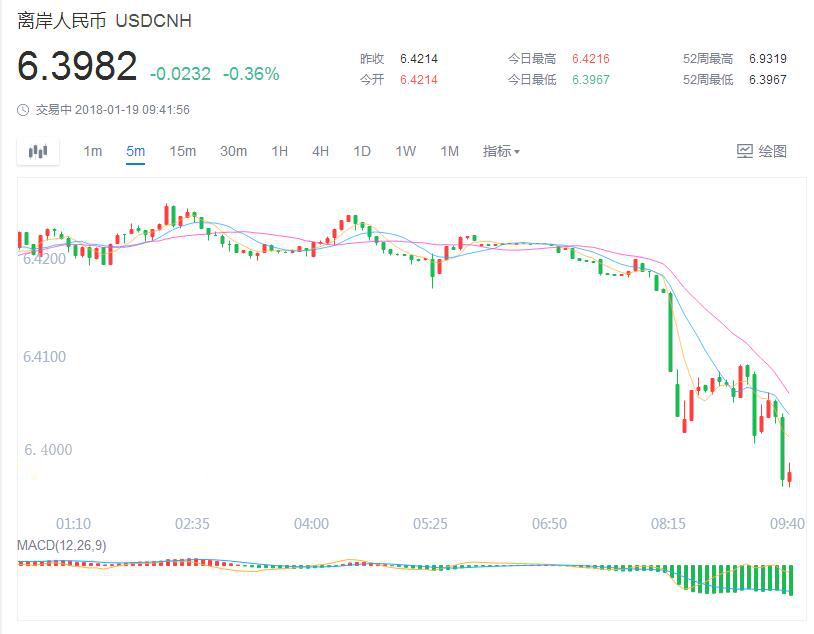This screenshot has height=634, width=814.
Task: Click the 6.4100 price axis label
Action: coord(45,356)
